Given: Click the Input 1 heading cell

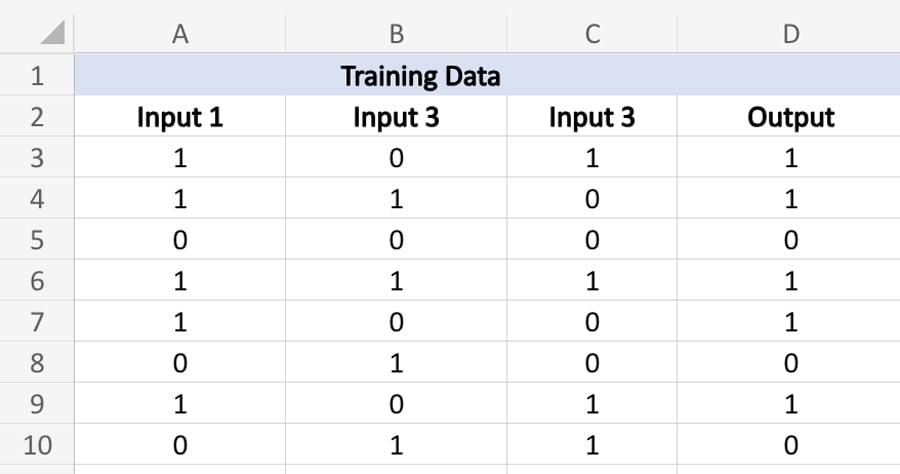Looking at the screenshot, I should pyautogui.click(x=180, y=117).
